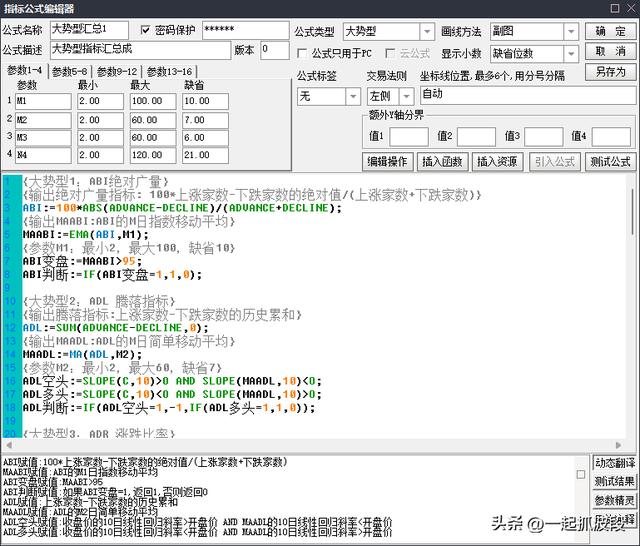This screenshot has width=640, height=546.
Task: Click the 版本 number field
Action: point(275,50)
